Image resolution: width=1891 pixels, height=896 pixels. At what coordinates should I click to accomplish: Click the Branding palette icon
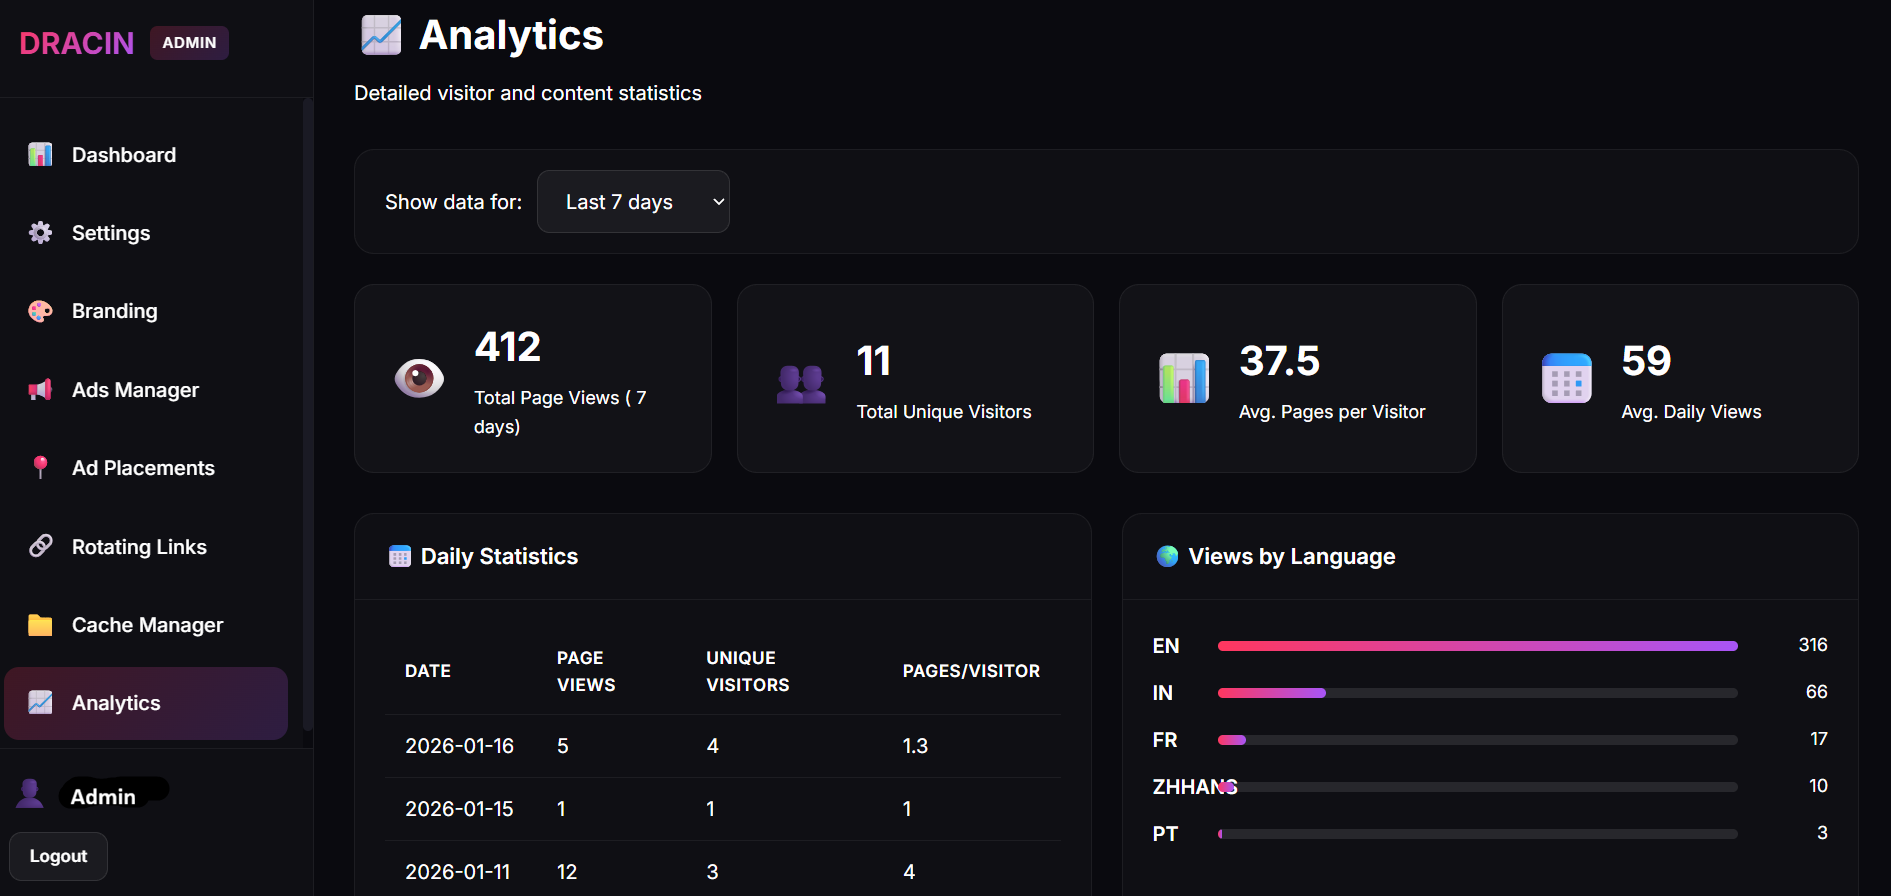[x=40, y=311]
